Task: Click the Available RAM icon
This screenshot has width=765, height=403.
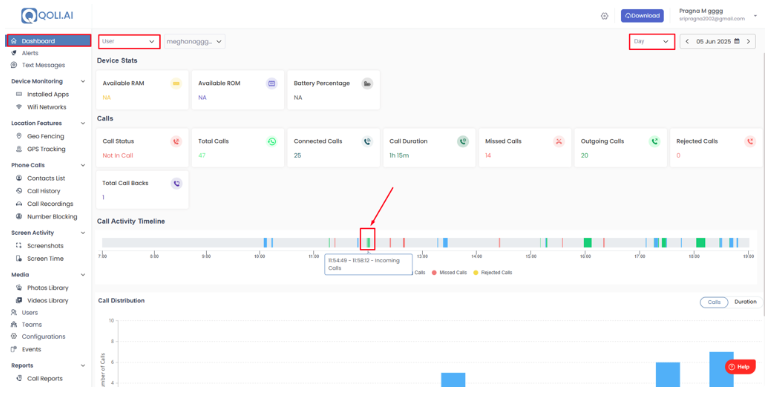Action: 176,84
